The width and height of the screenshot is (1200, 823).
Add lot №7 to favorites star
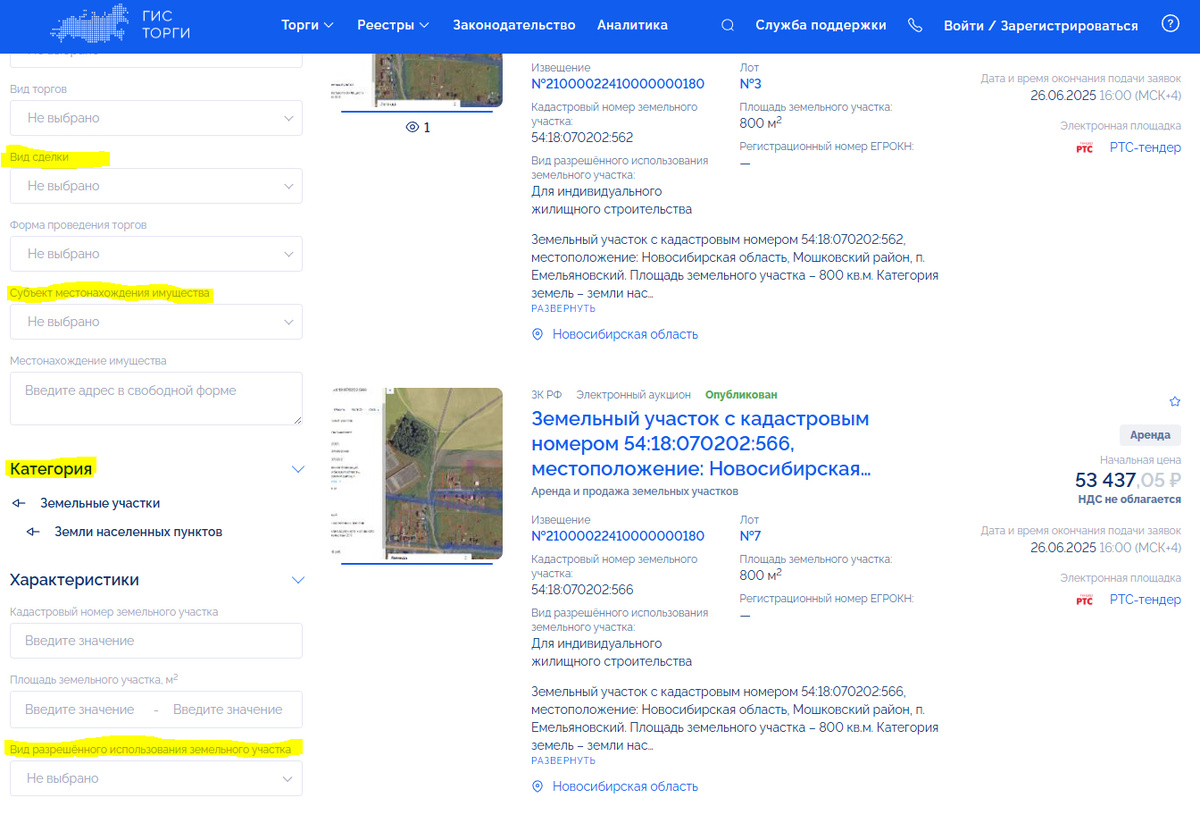(x=1175, y=401)
